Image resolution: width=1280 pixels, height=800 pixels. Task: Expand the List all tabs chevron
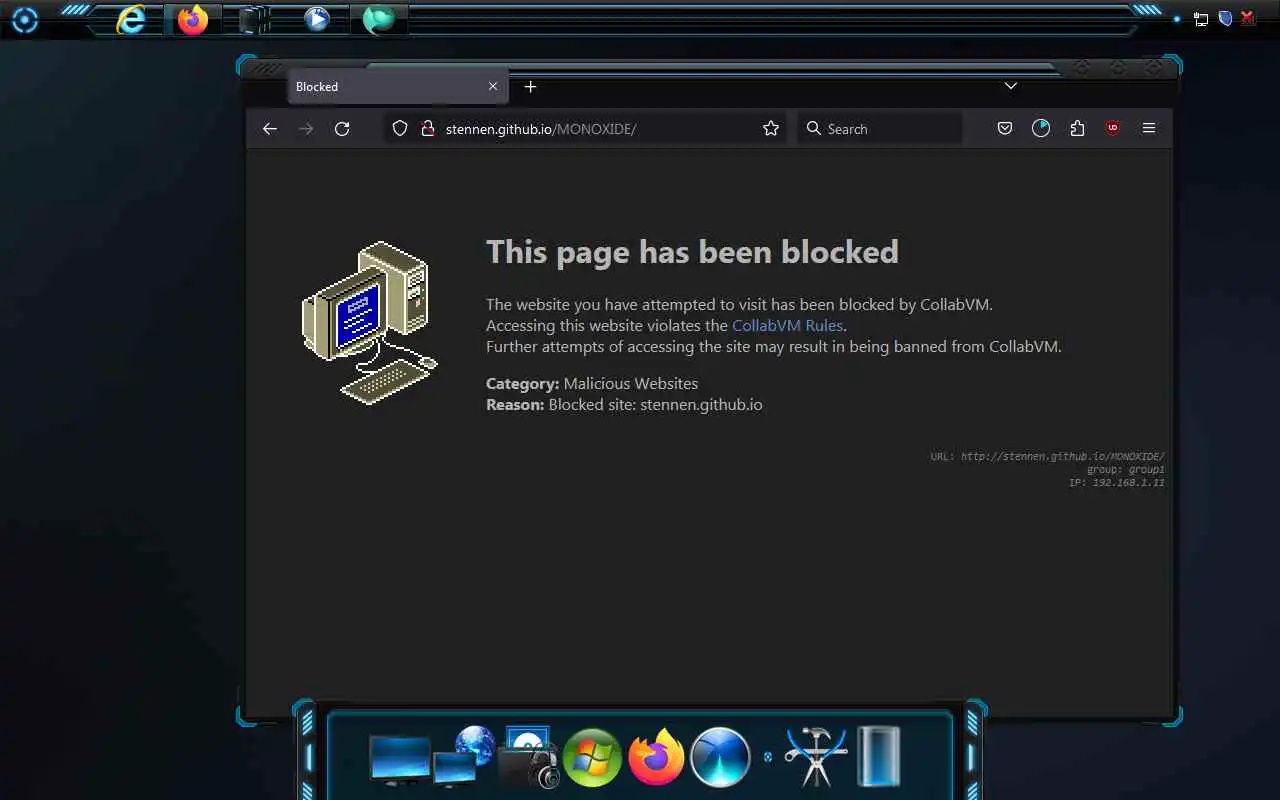[1011, 86]
